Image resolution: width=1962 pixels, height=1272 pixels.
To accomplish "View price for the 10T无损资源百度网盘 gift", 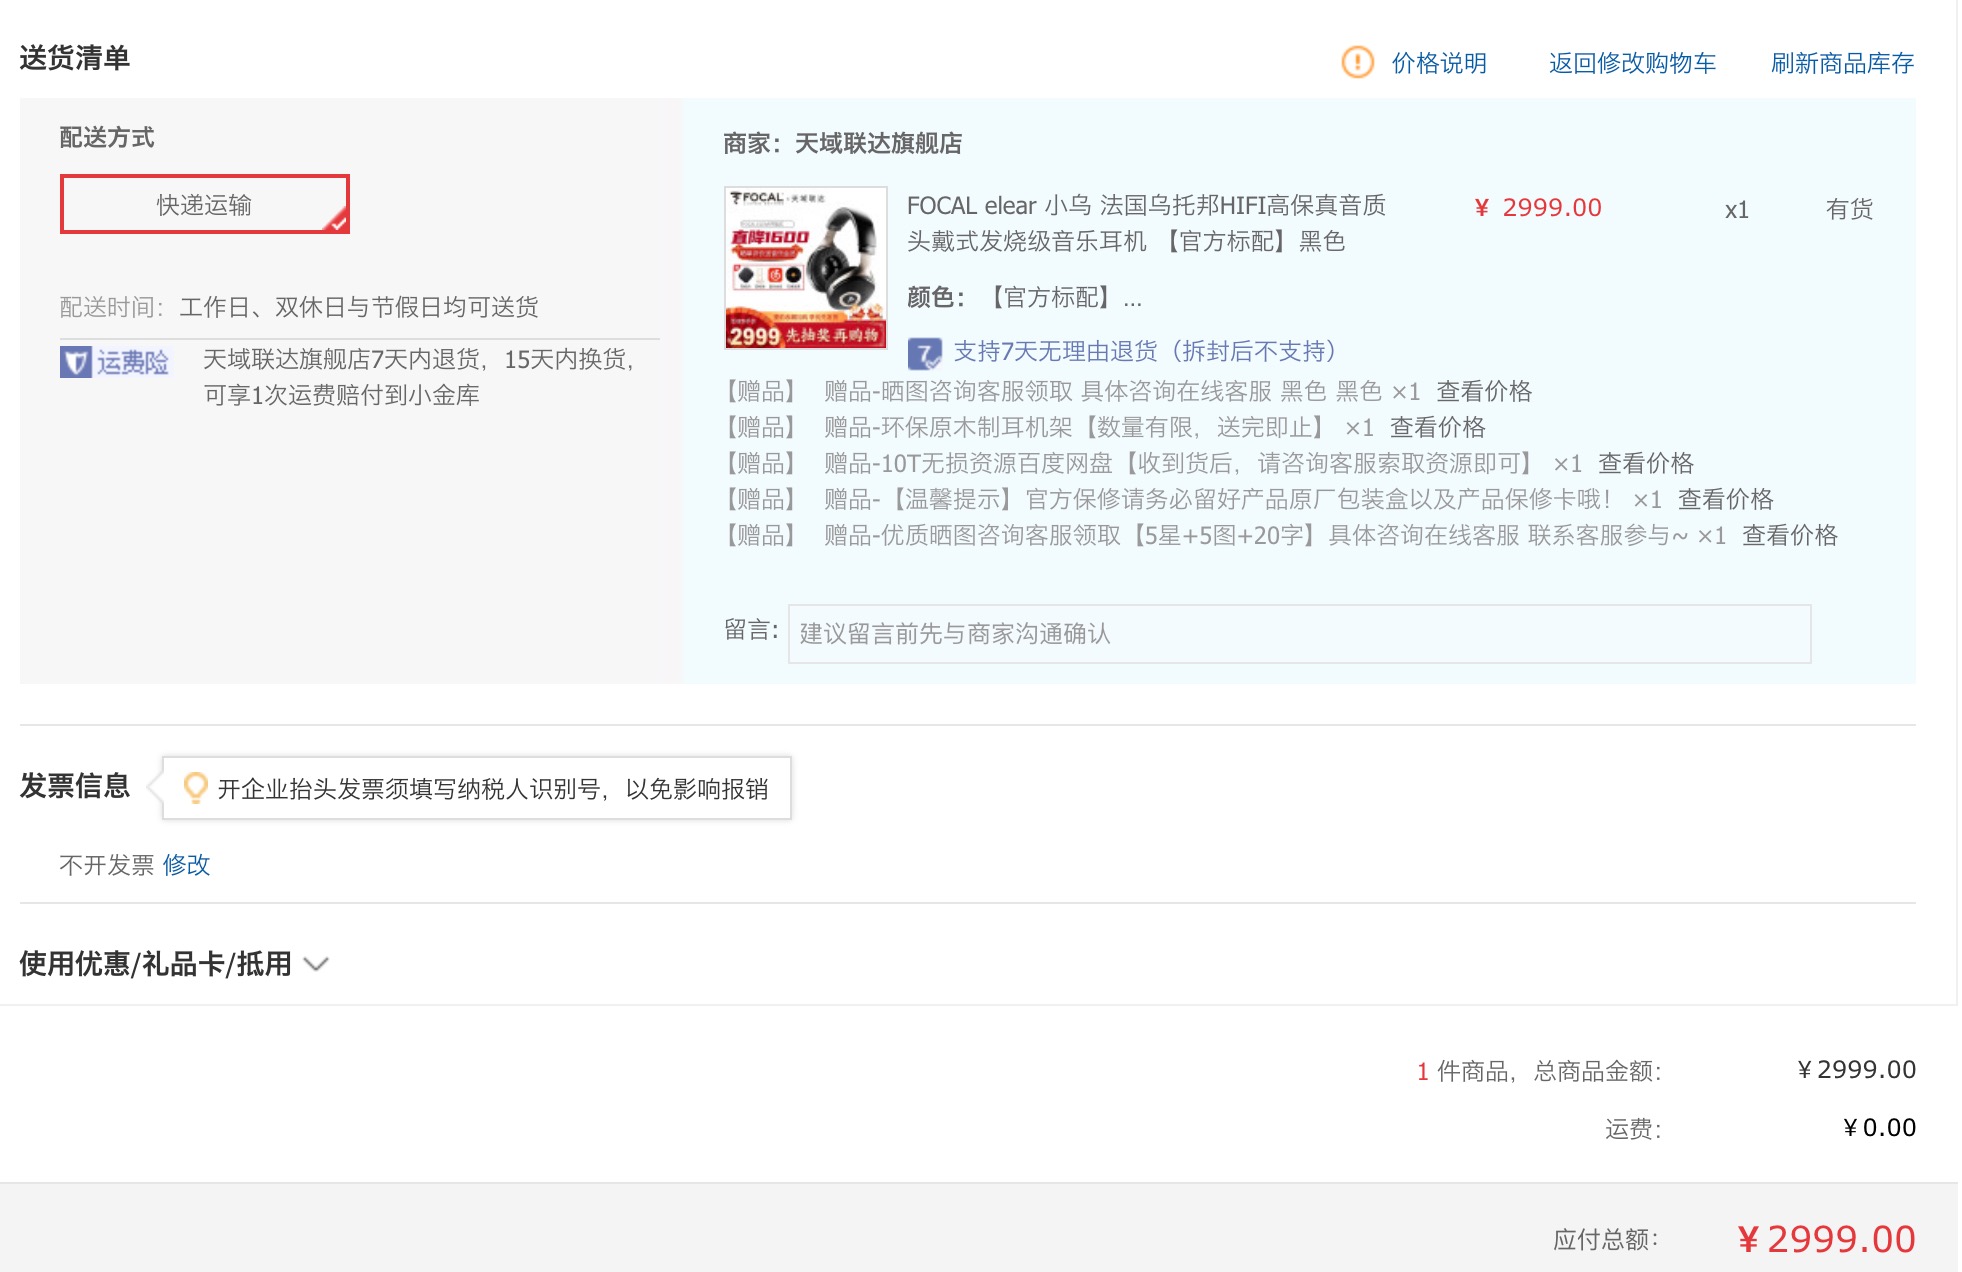I will point(1645,463).
